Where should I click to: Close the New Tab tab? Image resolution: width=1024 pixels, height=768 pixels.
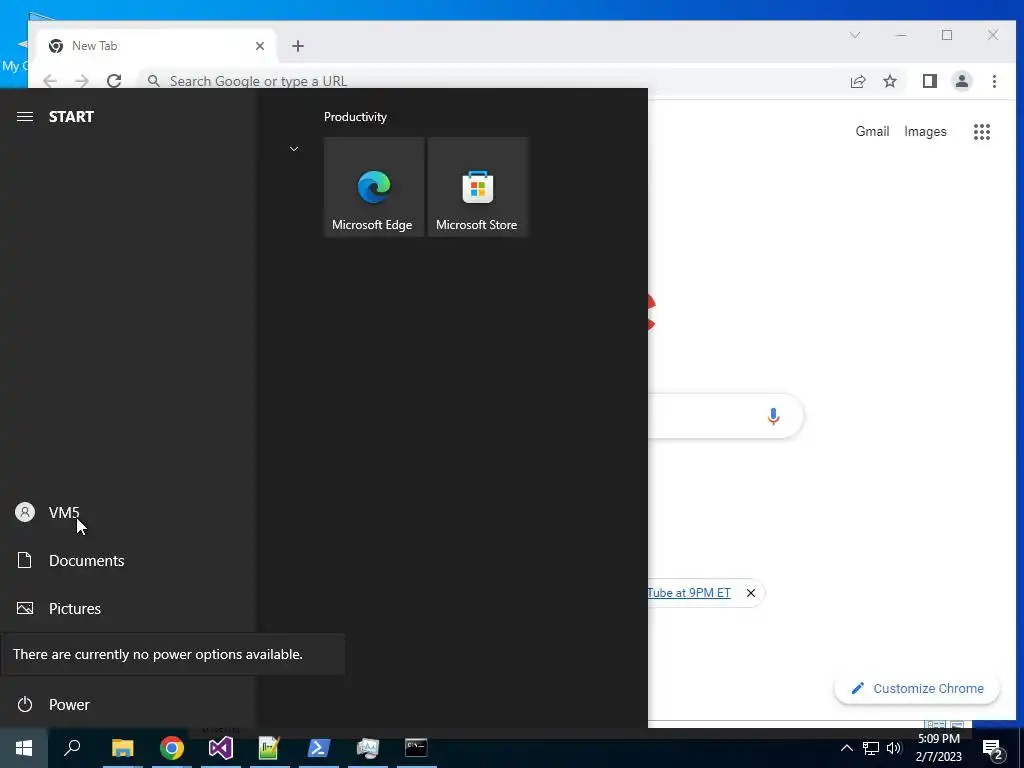click(x=260, y=46)
